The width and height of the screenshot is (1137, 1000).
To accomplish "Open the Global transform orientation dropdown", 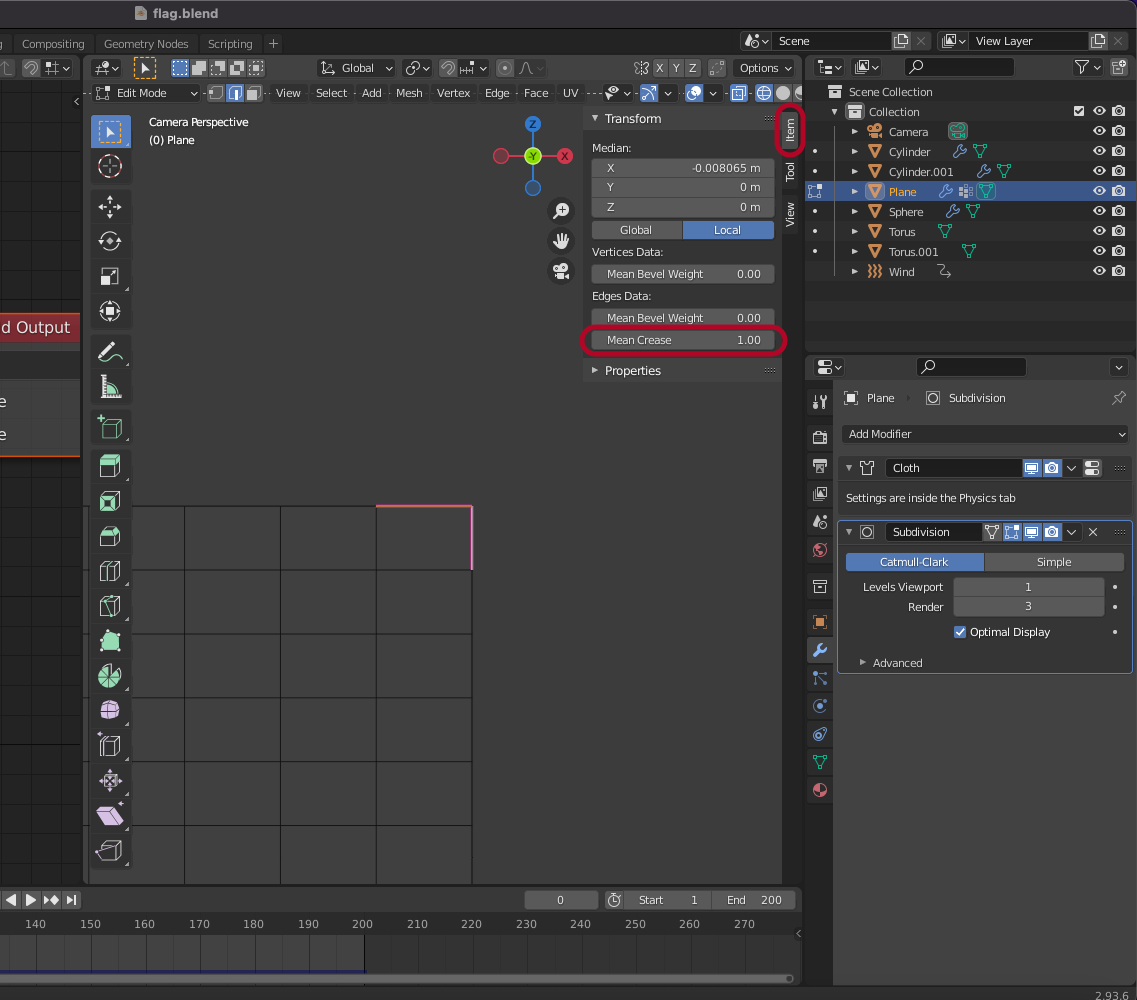I will [357, 68].
